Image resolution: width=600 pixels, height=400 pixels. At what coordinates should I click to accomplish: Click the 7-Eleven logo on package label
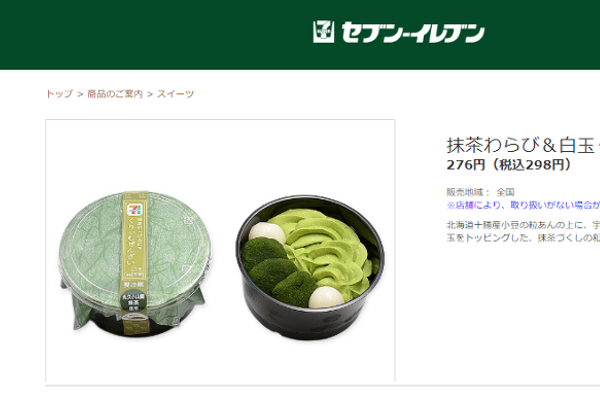[x=135, y=210]
